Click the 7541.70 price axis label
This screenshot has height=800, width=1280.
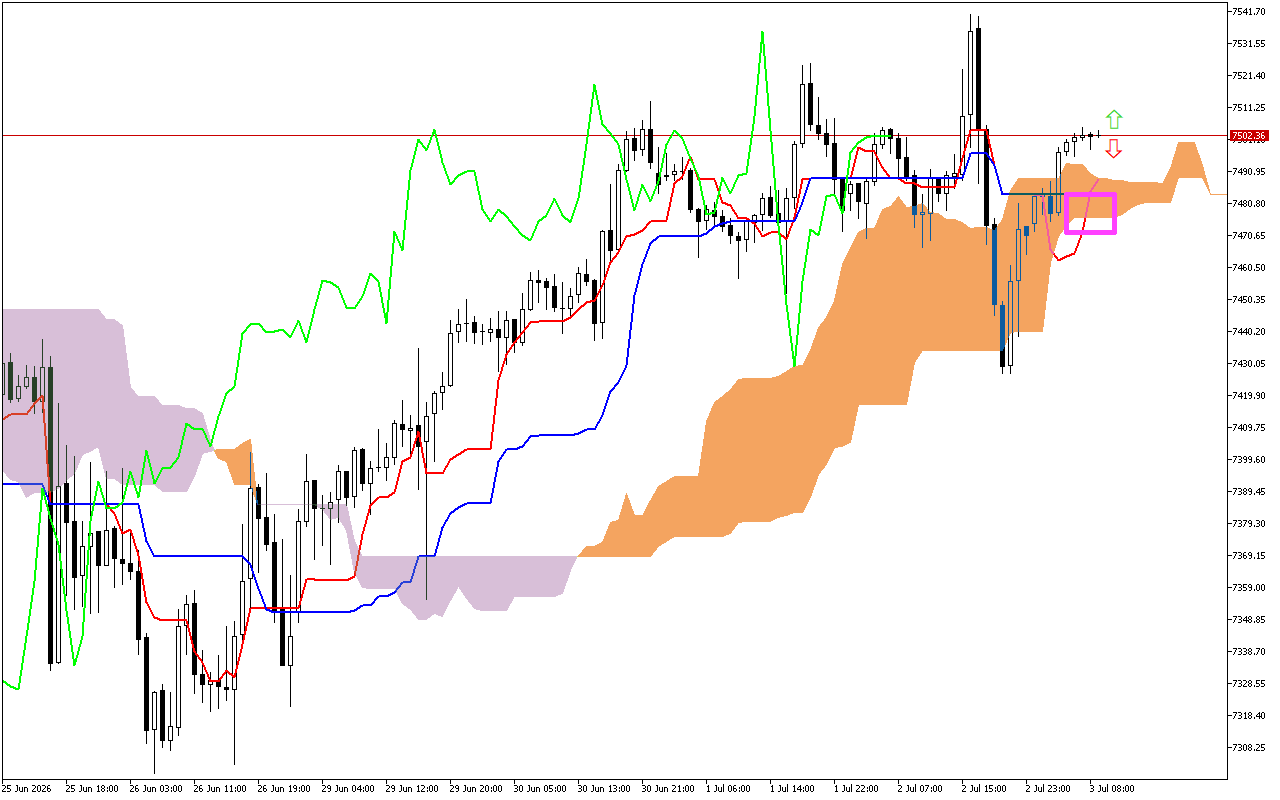(1249, 12)
